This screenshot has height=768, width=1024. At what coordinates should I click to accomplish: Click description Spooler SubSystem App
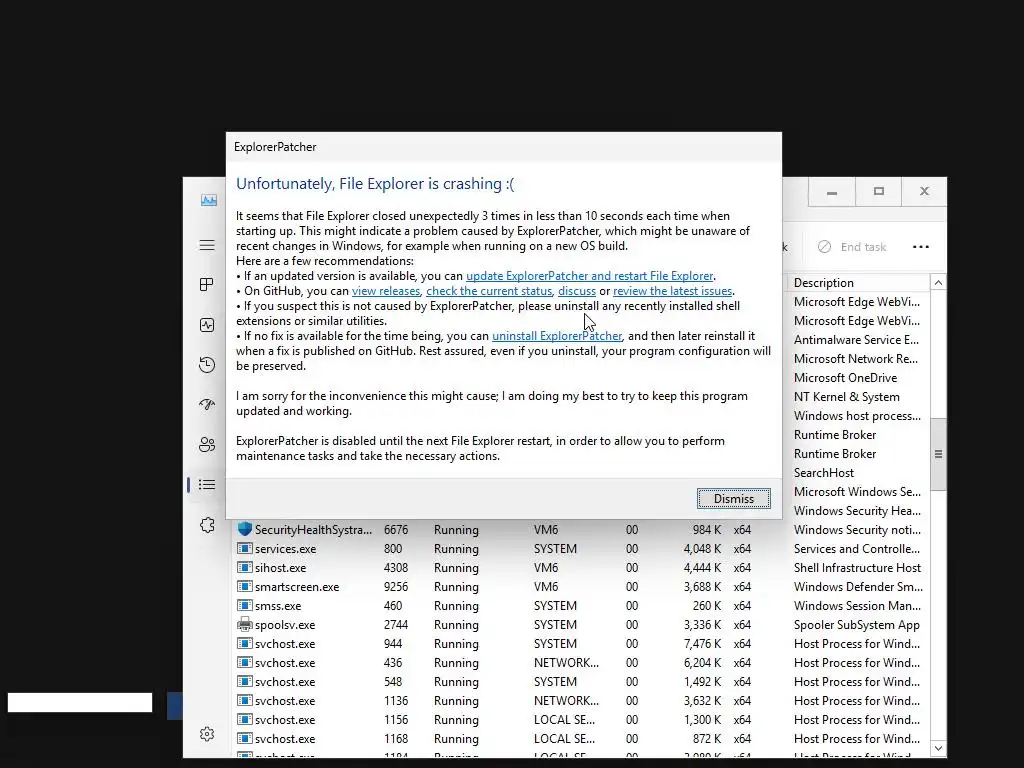click(856, 624)
